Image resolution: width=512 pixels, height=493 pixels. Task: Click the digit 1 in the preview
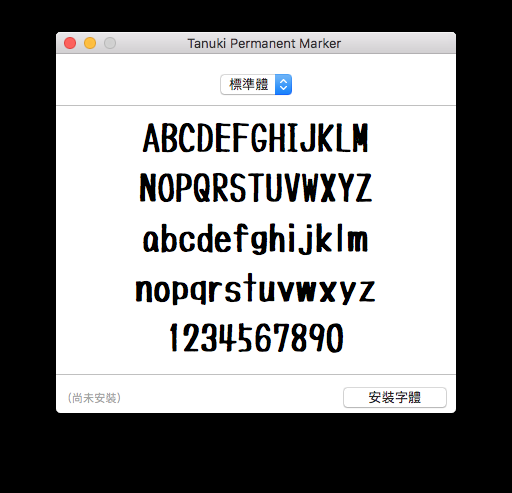coord(173,338)
